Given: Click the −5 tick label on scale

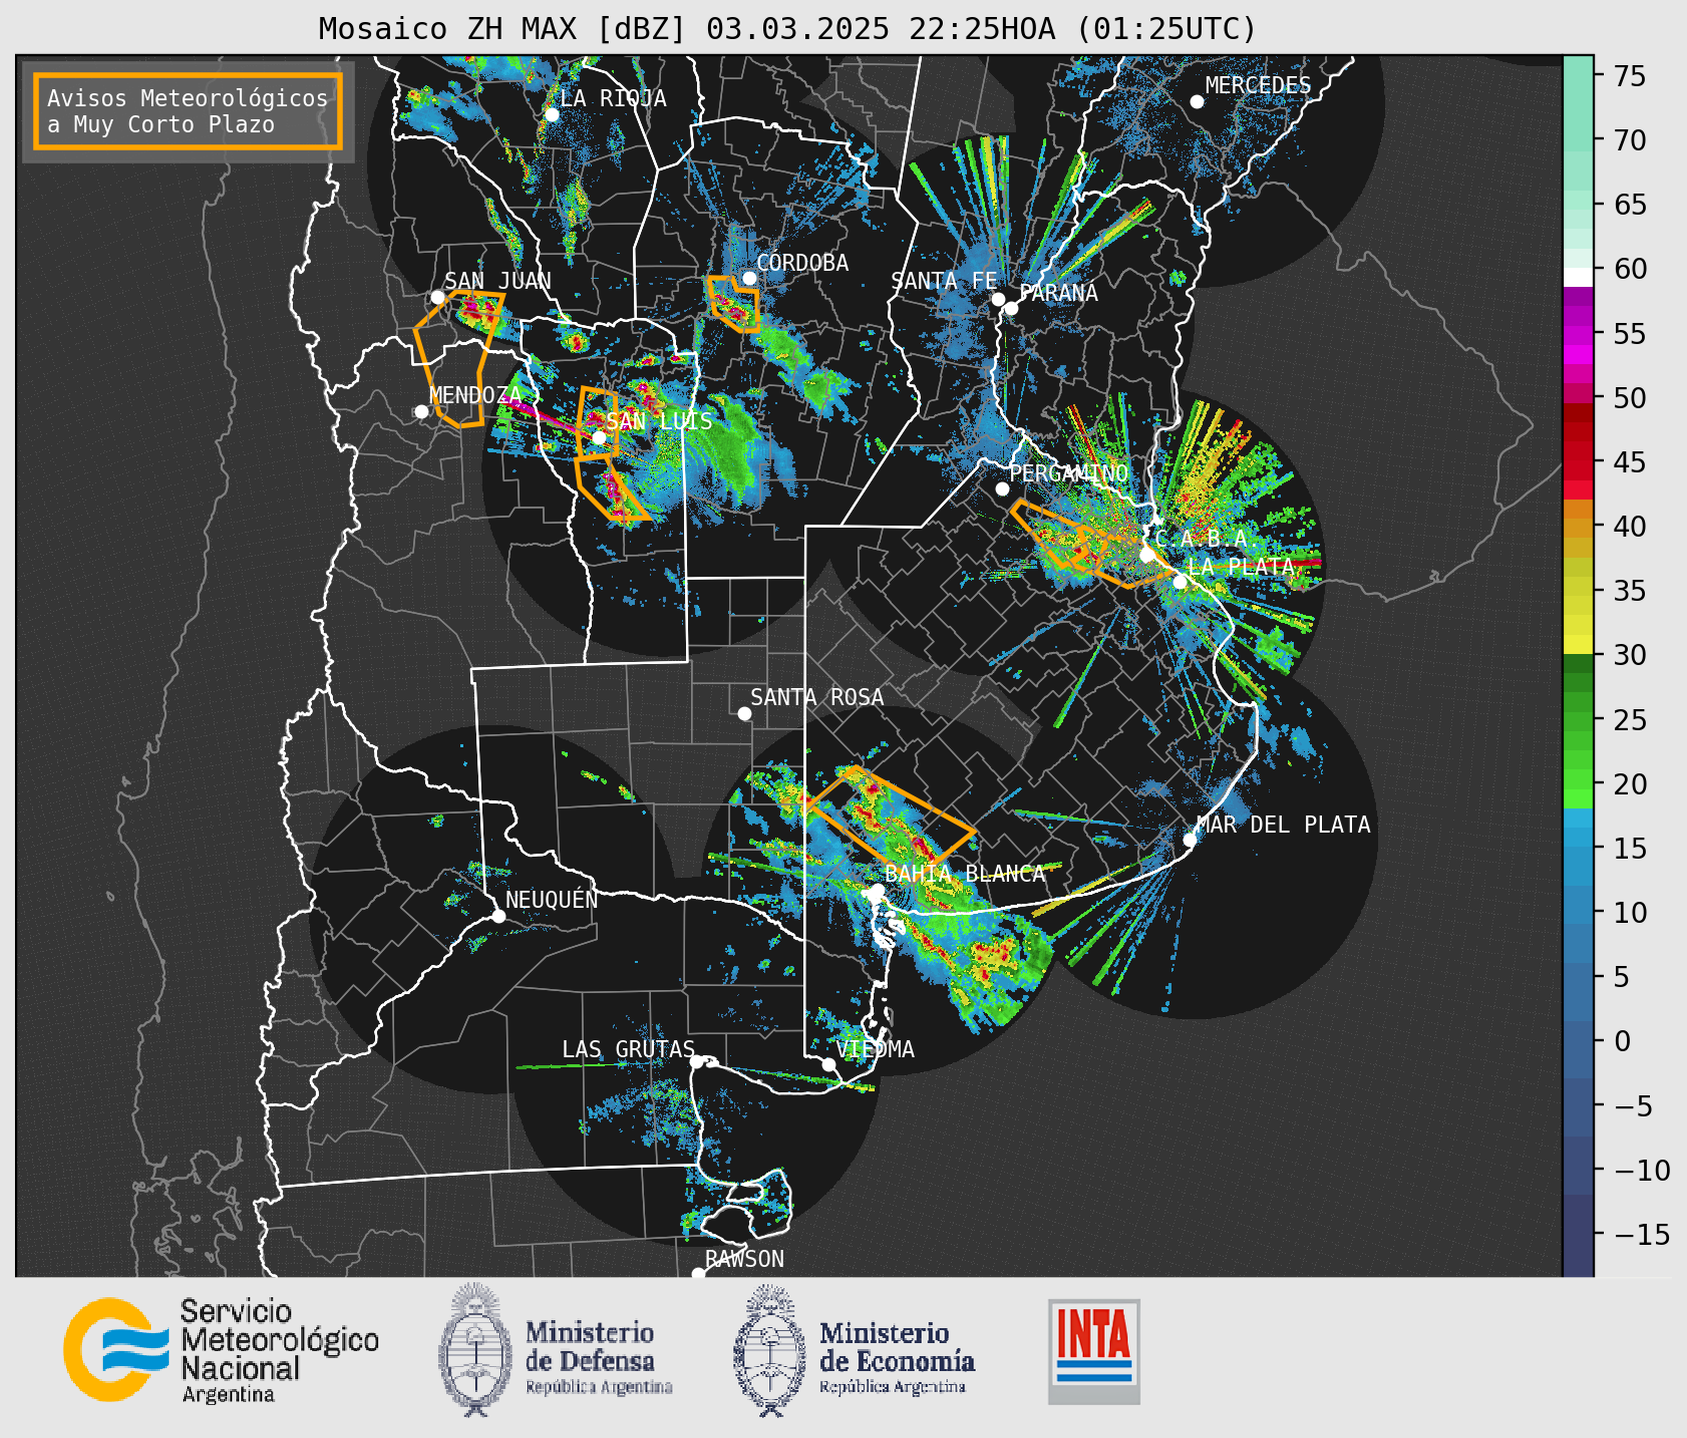Looking at the screenshot, I should pyautogui.click(x=1632, y=1106).
